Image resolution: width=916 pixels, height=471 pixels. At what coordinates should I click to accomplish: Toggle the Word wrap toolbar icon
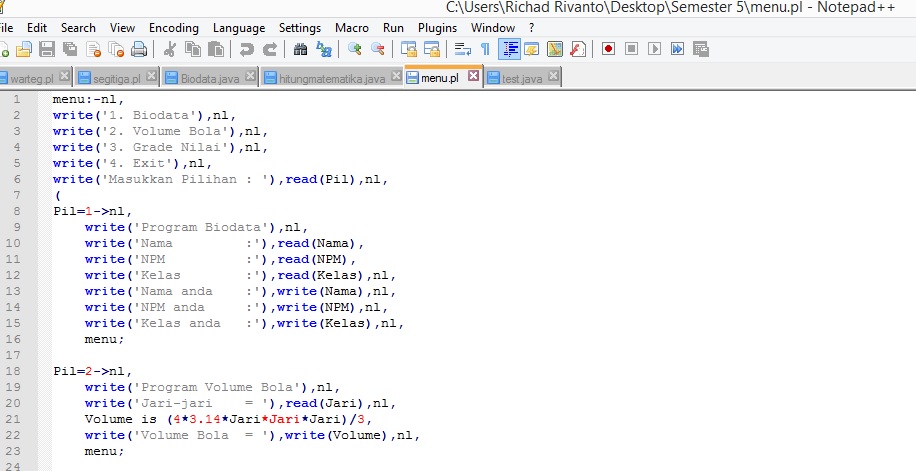pos(463,49)
